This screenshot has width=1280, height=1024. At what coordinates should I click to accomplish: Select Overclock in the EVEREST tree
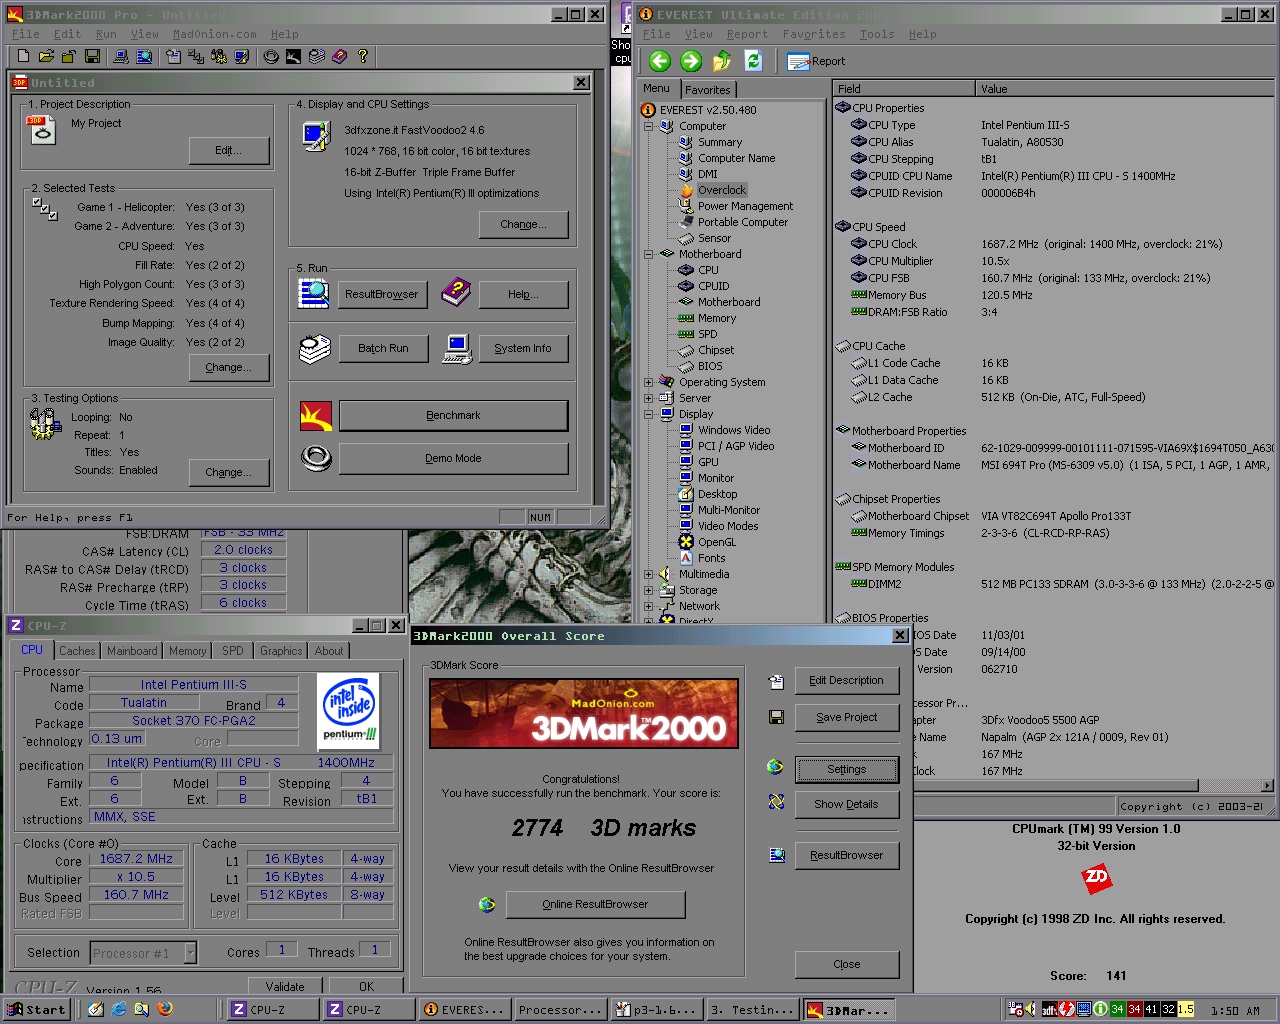(721, 190)
